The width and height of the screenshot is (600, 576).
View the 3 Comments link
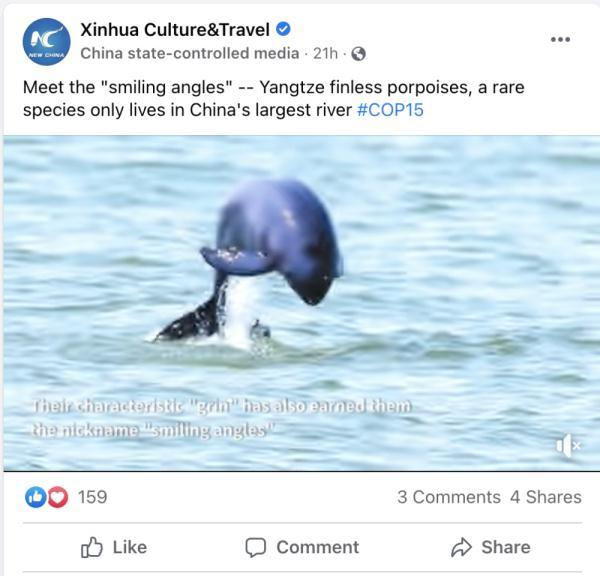tap(449, 497)
